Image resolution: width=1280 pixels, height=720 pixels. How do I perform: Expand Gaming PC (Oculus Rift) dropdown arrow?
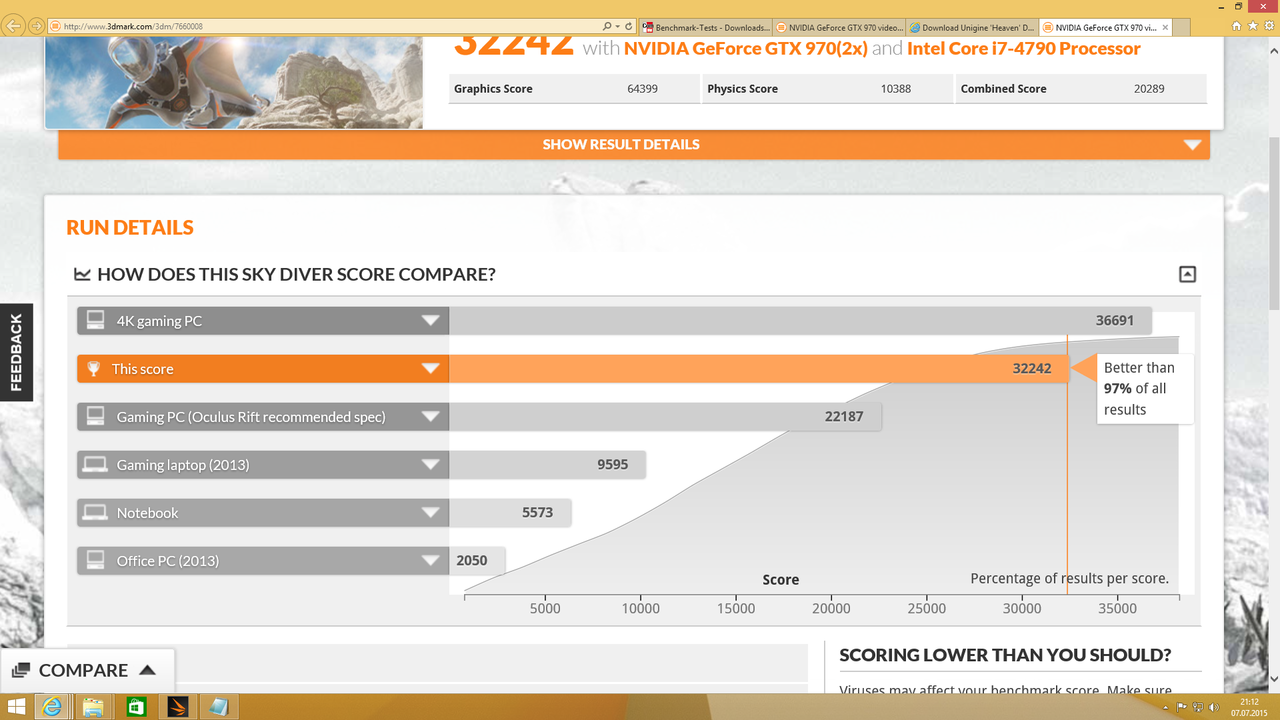point(431,417)
